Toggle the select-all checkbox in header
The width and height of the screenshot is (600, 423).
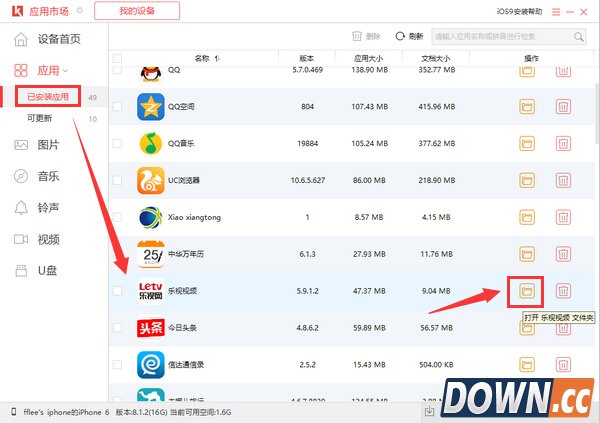(118, 58)
